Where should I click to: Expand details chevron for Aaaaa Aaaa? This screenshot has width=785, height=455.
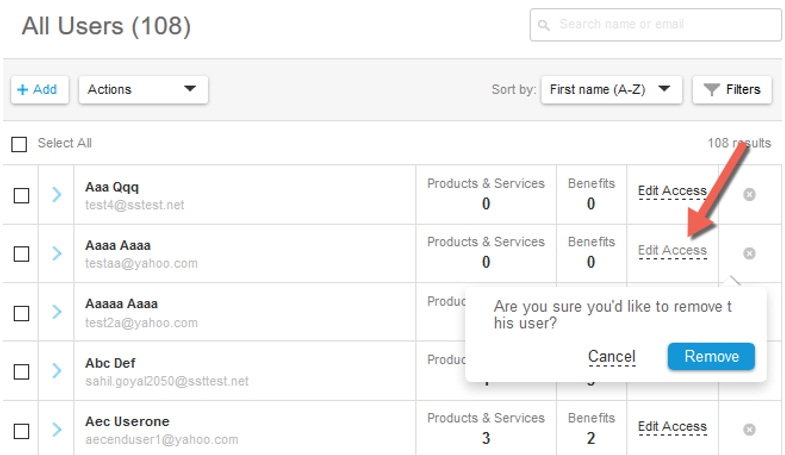(57, 312)
